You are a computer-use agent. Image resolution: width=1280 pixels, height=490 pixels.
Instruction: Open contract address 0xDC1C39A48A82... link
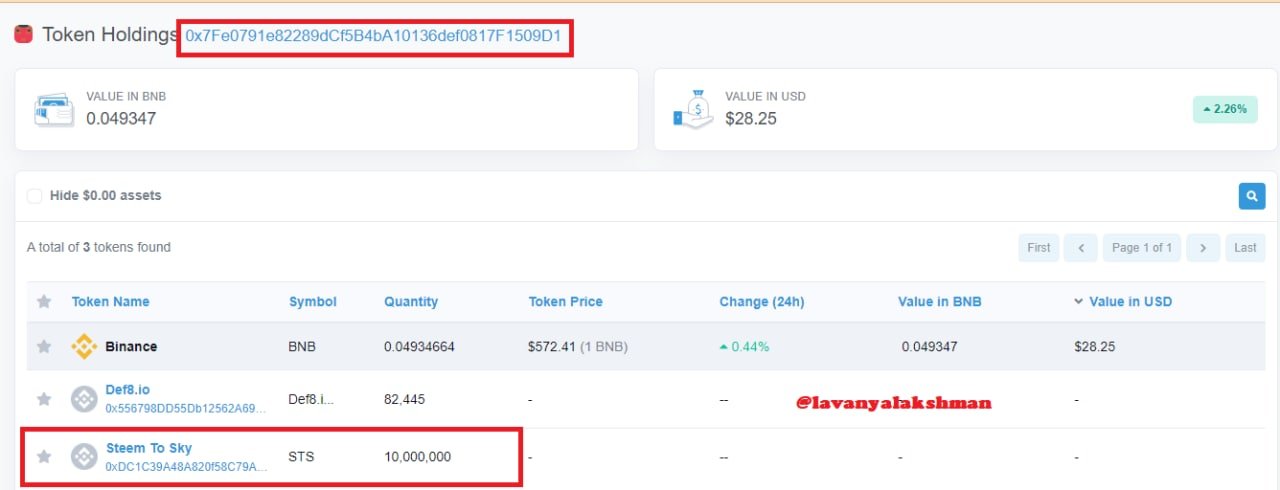[x=186, y=466]
